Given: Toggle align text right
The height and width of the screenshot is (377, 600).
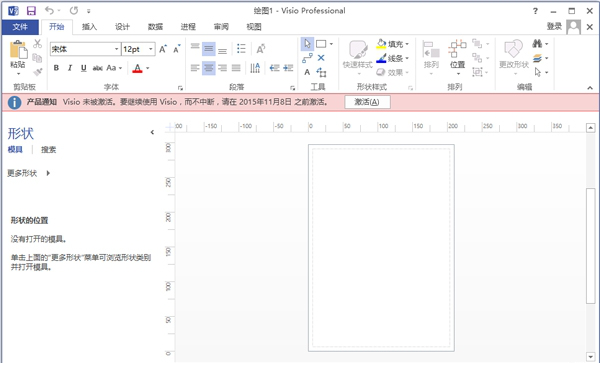Looking at the screenshot, I should [x=222, y=68].
